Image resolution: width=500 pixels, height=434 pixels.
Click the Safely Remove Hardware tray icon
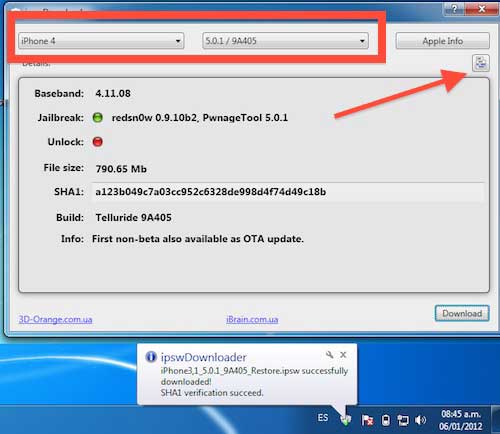pyautogui.click(x=386, y=420)
